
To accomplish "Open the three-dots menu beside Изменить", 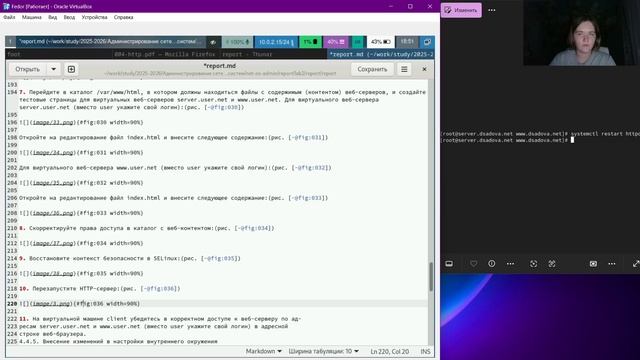I will coord(492,10).
